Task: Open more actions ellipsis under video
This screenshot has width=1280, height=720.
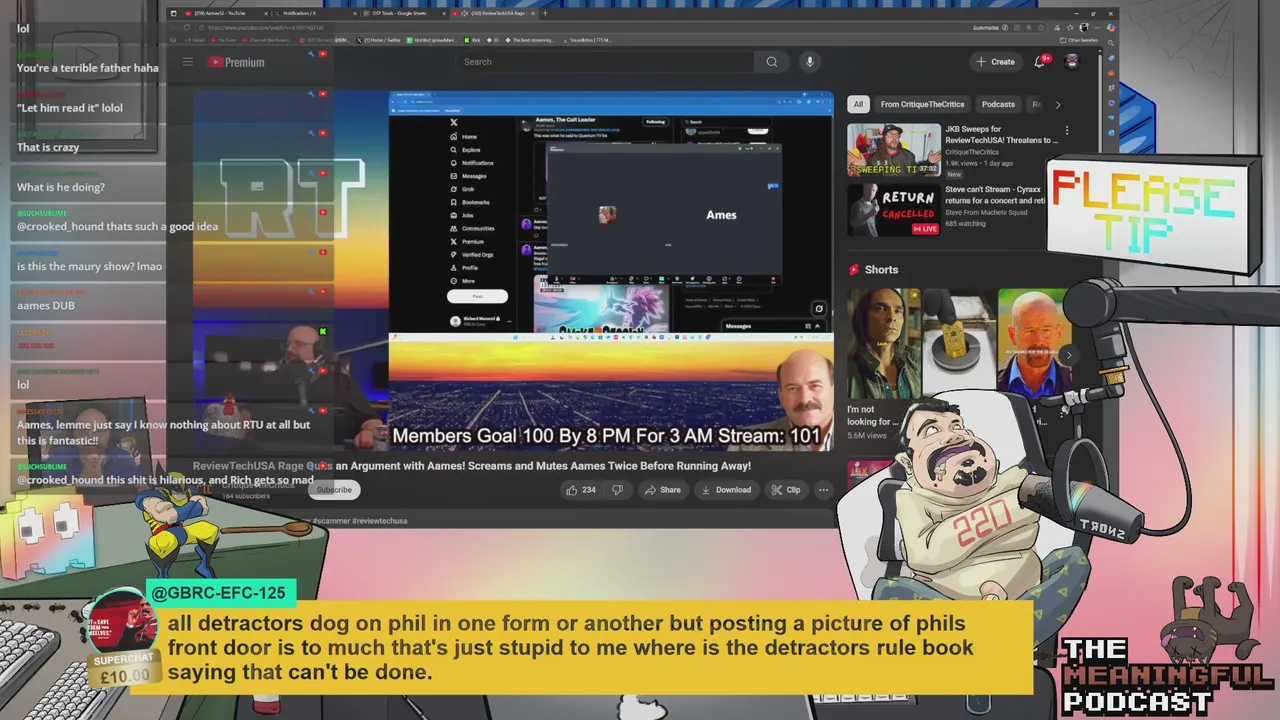Action: [x=823, y=490]
